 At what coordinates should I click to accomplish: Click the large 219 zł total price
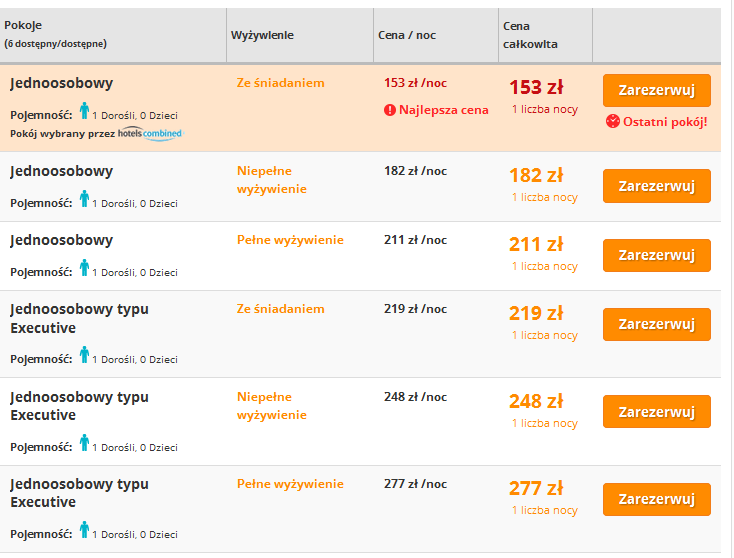point(536,314)
